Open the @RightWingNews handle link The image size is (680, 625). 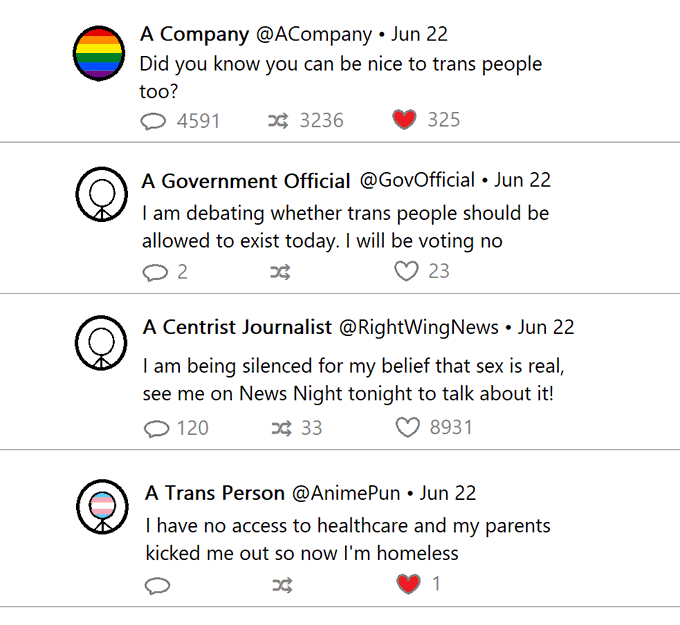pos(419,327)
